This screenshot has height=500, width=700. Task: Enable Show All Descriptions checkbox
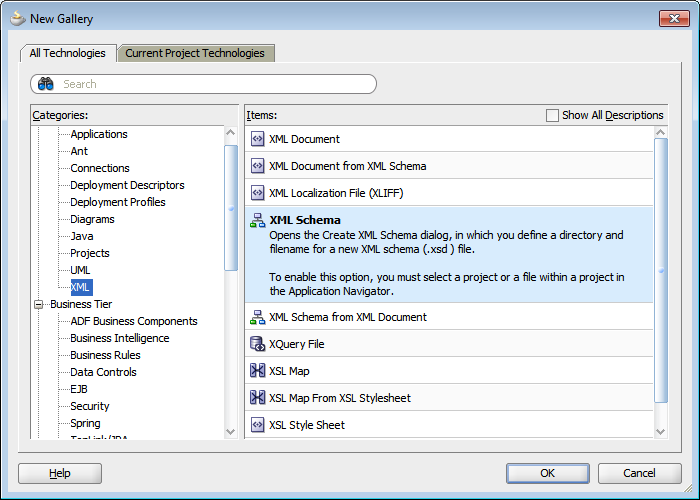(x=552, y=116)
